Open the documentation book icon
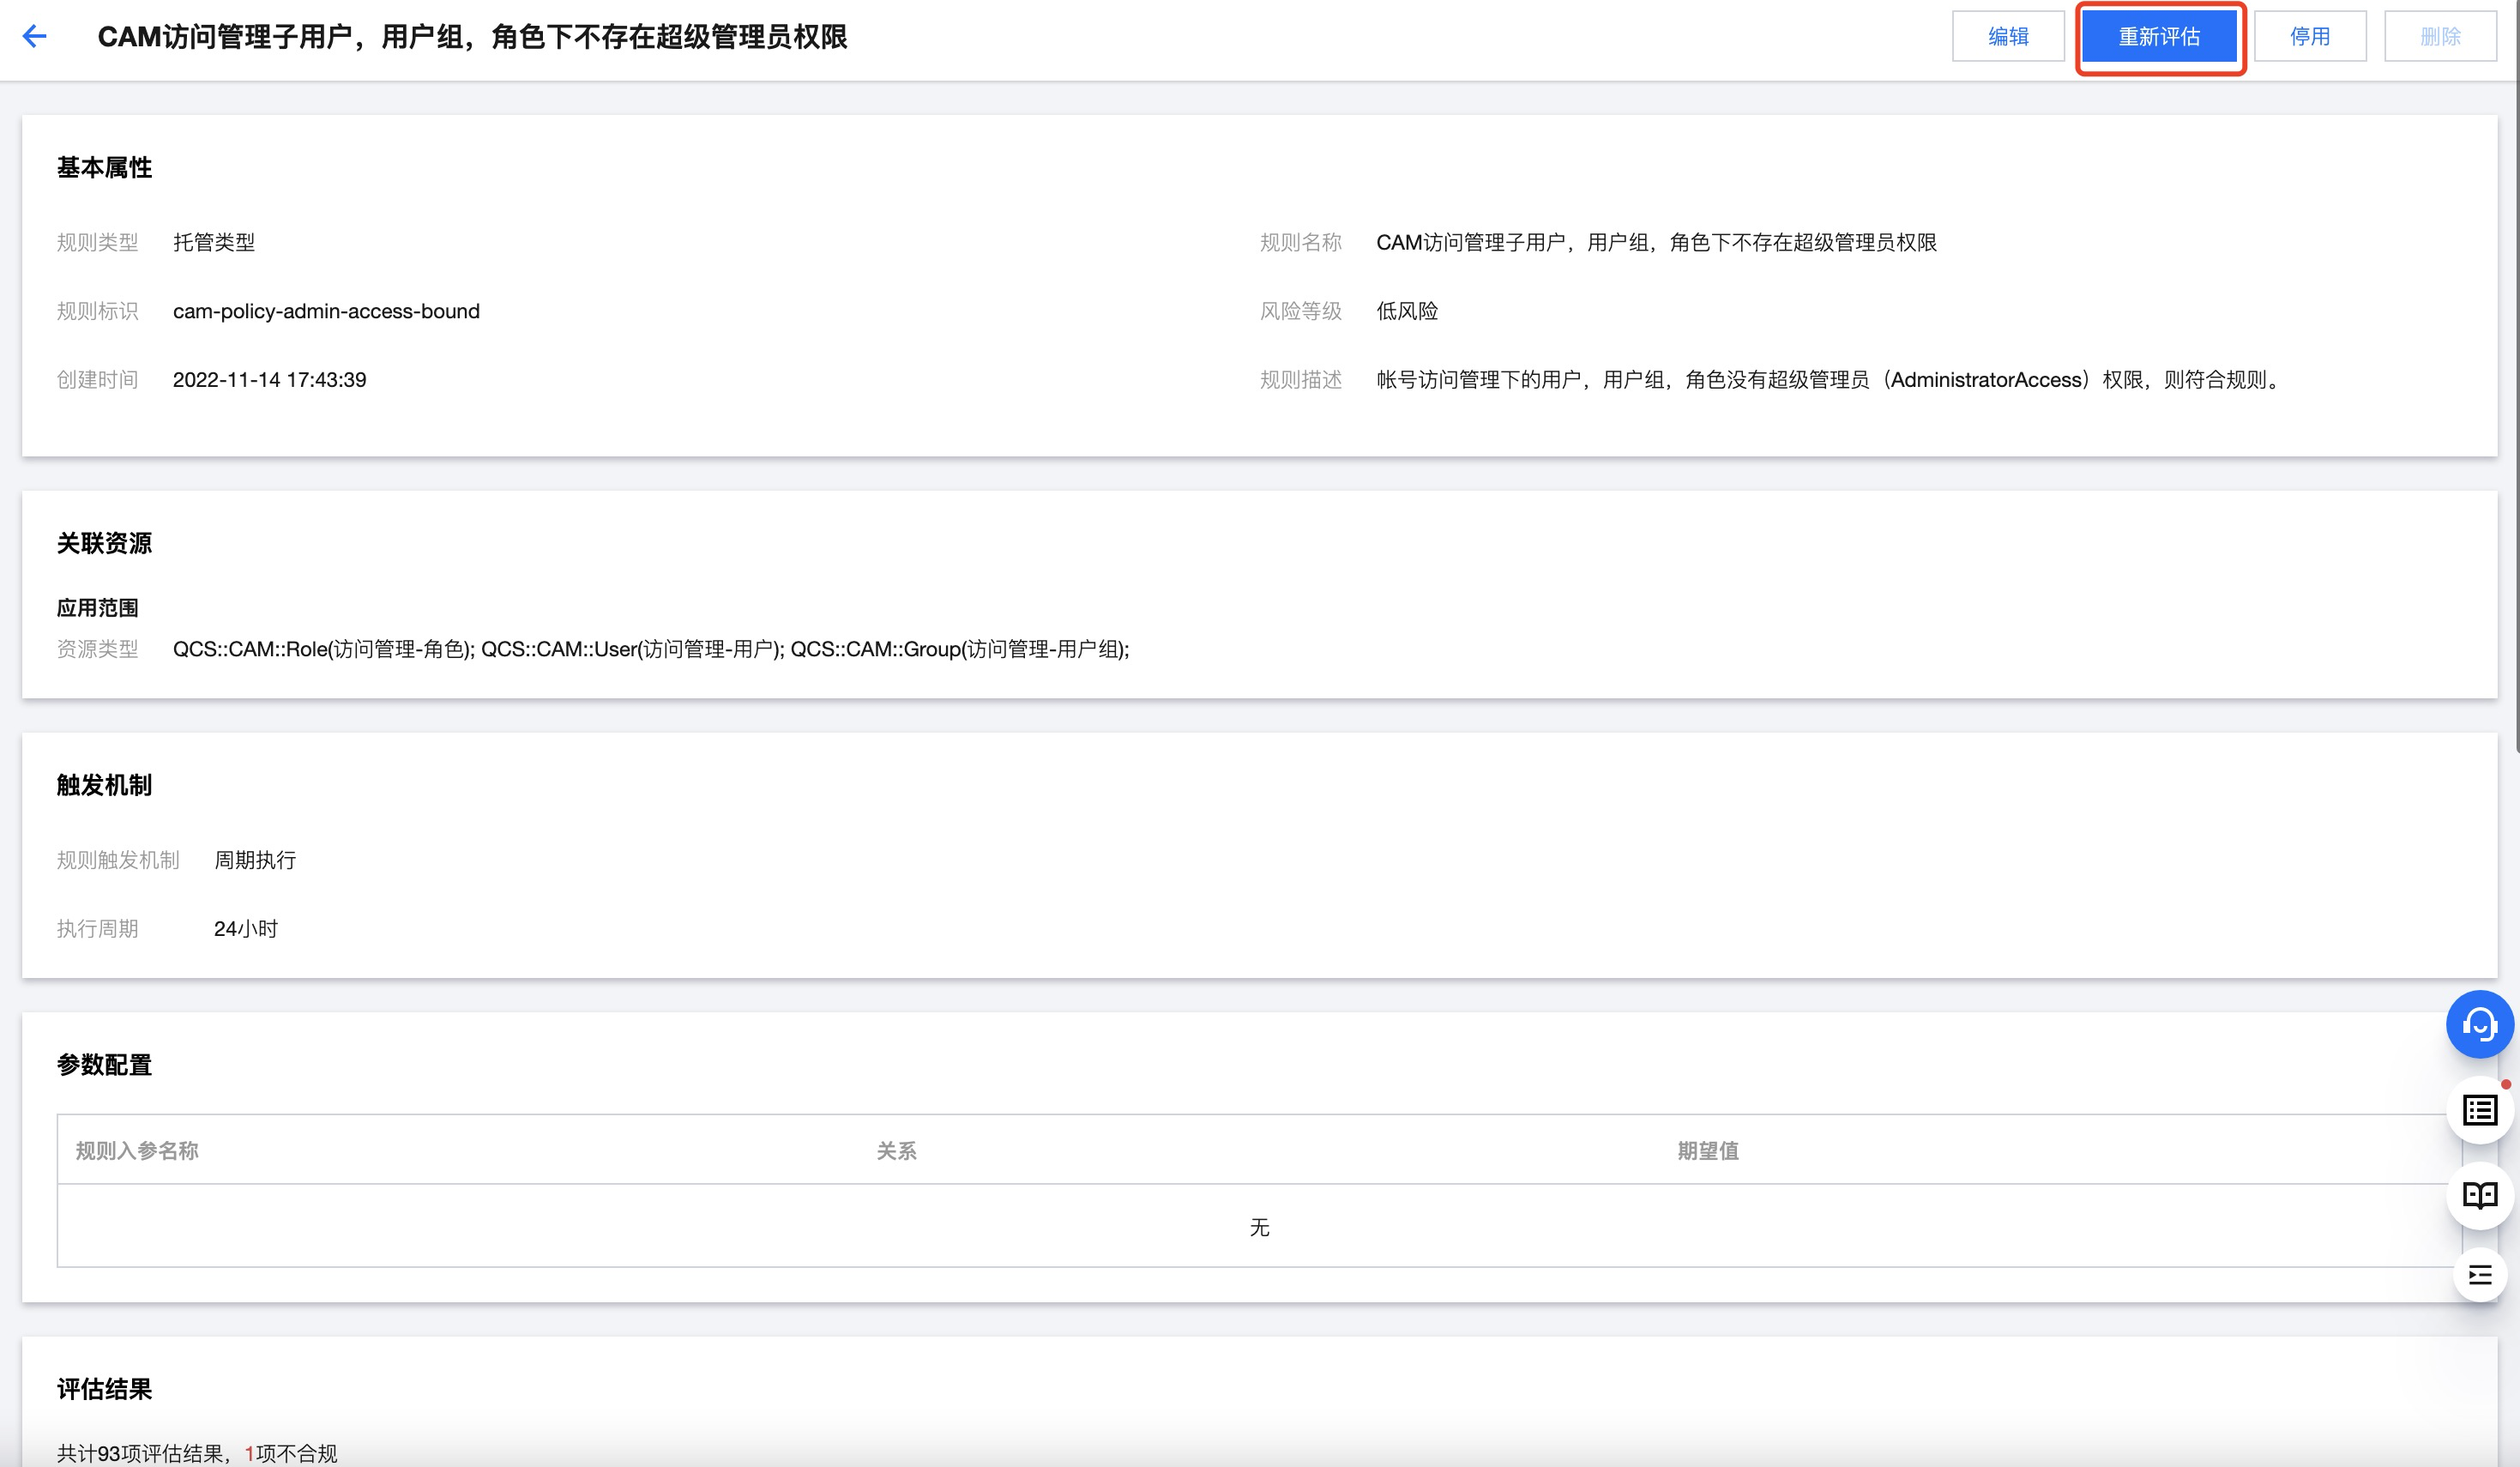The height and width of the screenshot is (1467, 2520). (2479, 1194)
